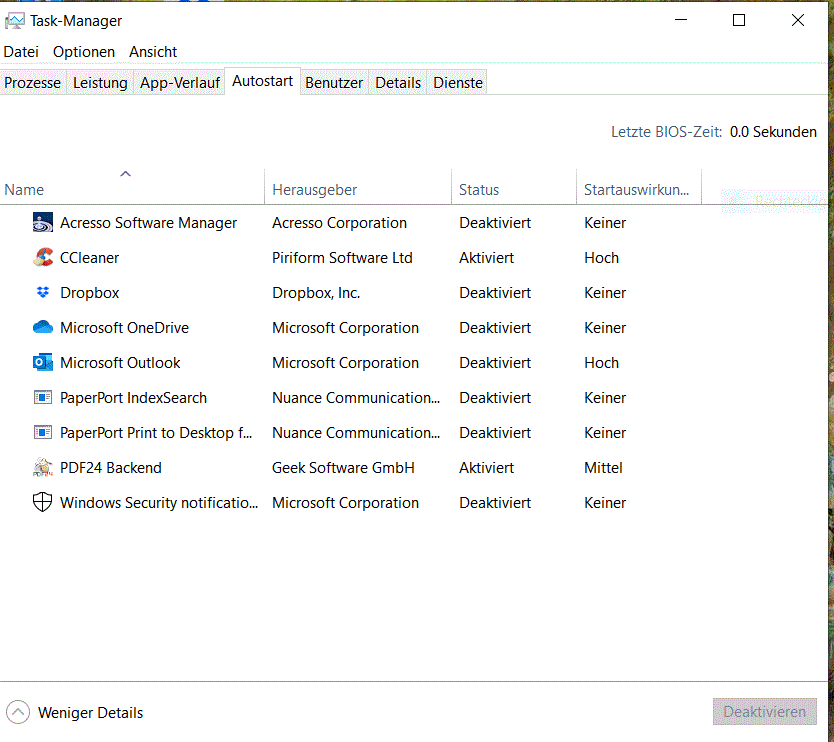
Task: Sort by the Name column header
Action: pos(132,189)
